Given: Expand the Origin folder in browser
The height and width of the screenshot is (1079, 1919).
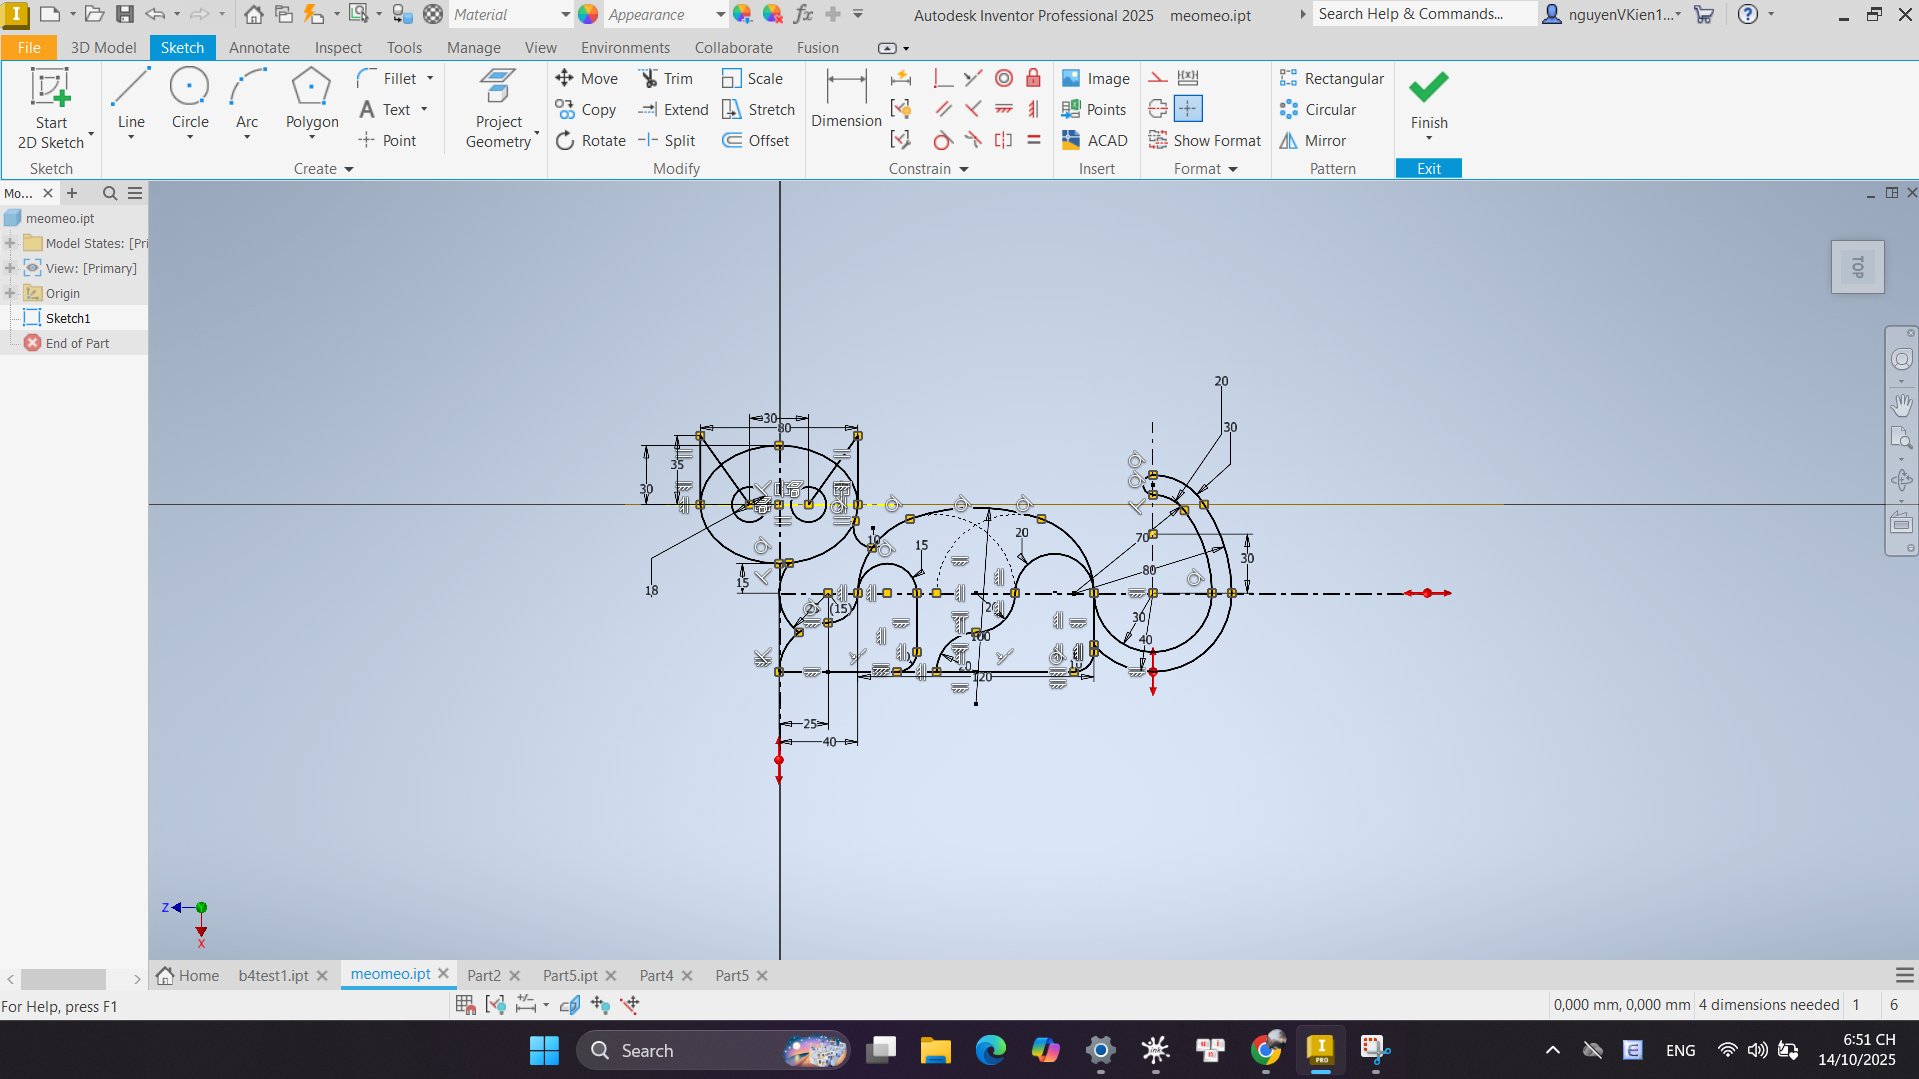Looking at the screenshot, I should click(x=11, y=293).
